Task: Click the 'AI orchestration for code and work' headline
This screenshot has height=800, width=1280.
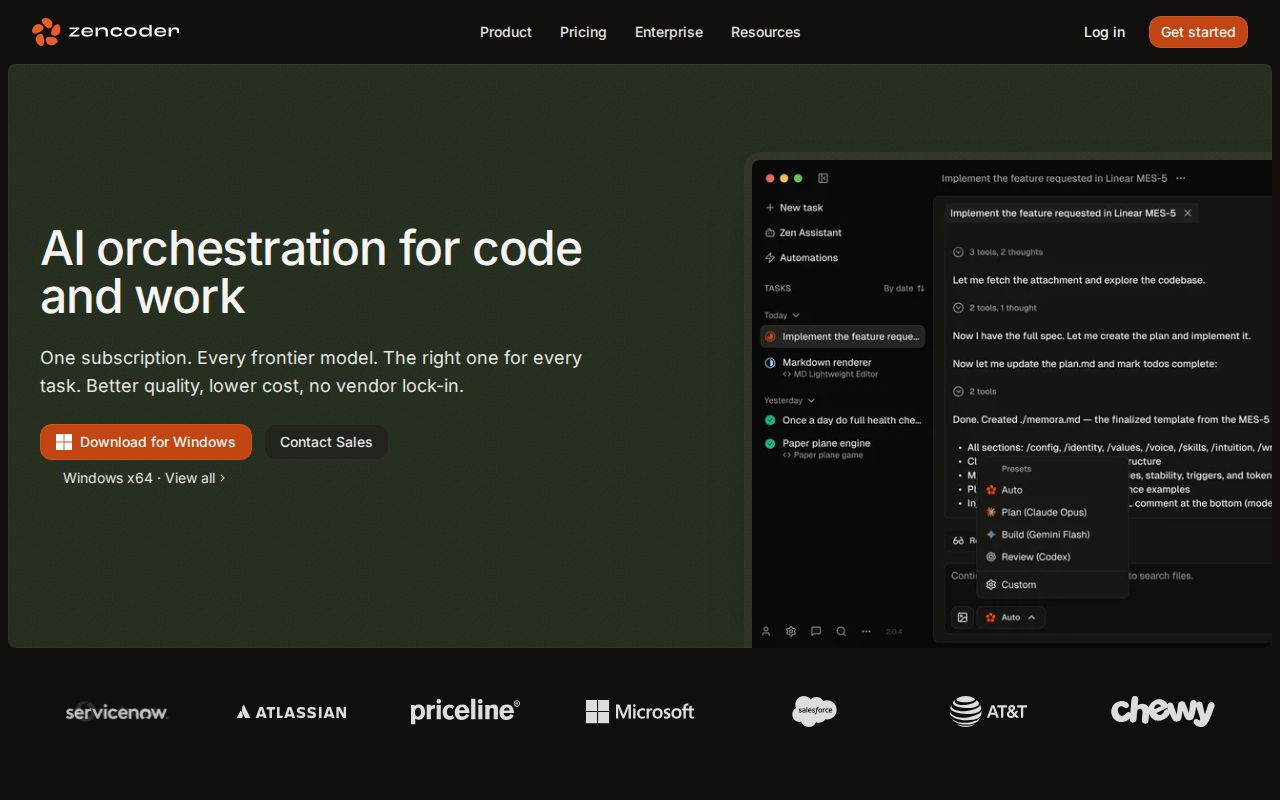Action: click(x=311, y=272)
